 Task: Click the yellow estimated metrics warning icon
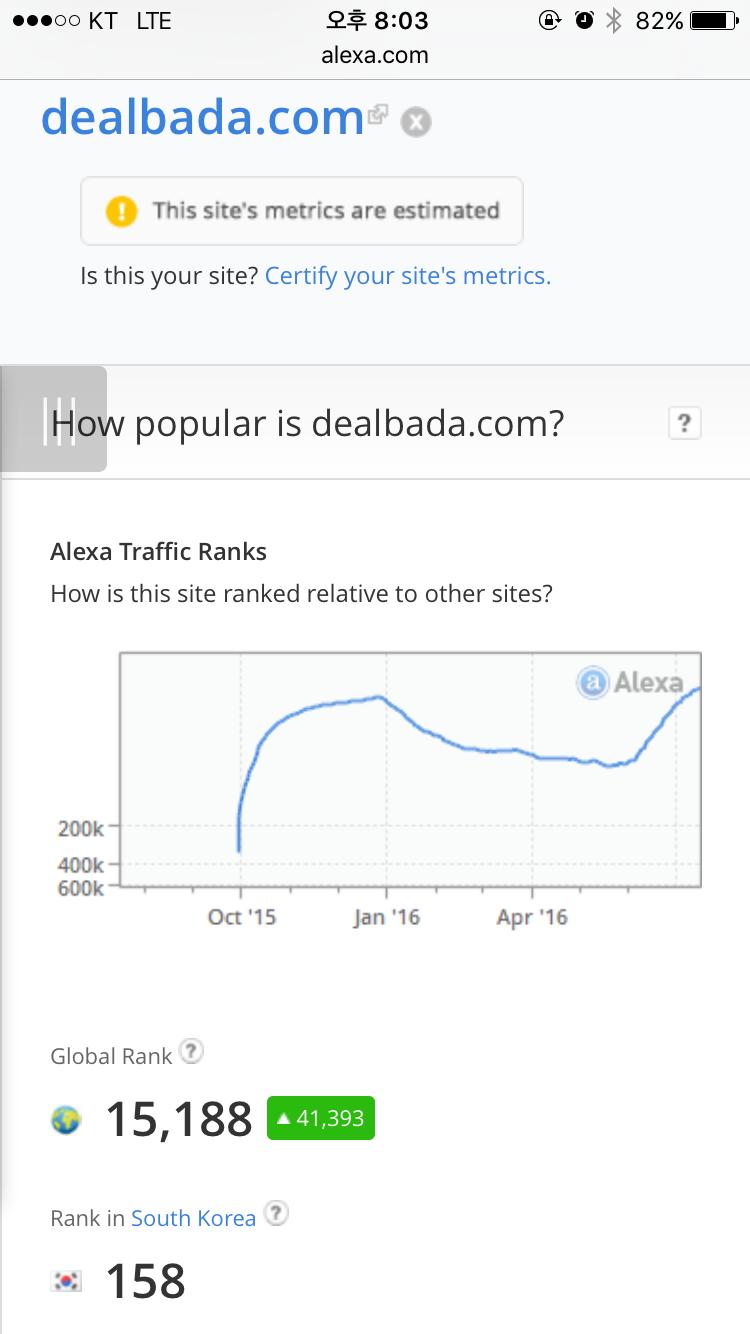pos(121,211)
